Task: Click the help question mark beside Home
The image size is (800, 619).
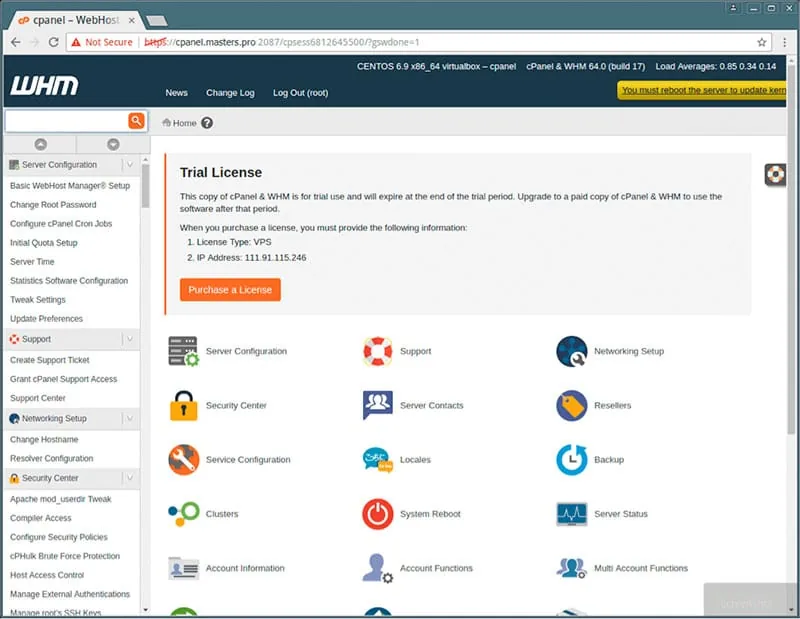Action: 207,123
